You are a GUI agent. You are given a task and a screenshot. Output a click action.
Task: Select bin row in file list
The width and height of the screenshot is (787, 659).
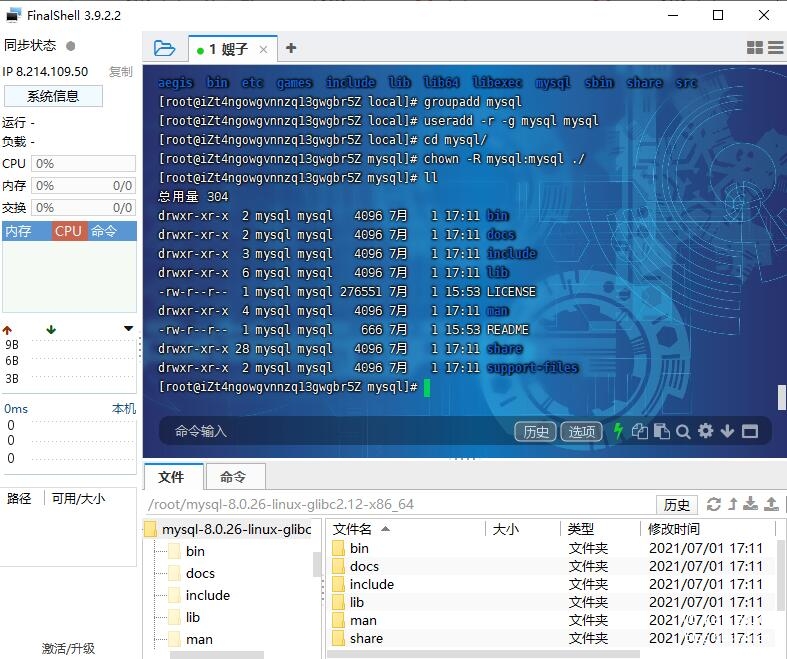point(551,548)
